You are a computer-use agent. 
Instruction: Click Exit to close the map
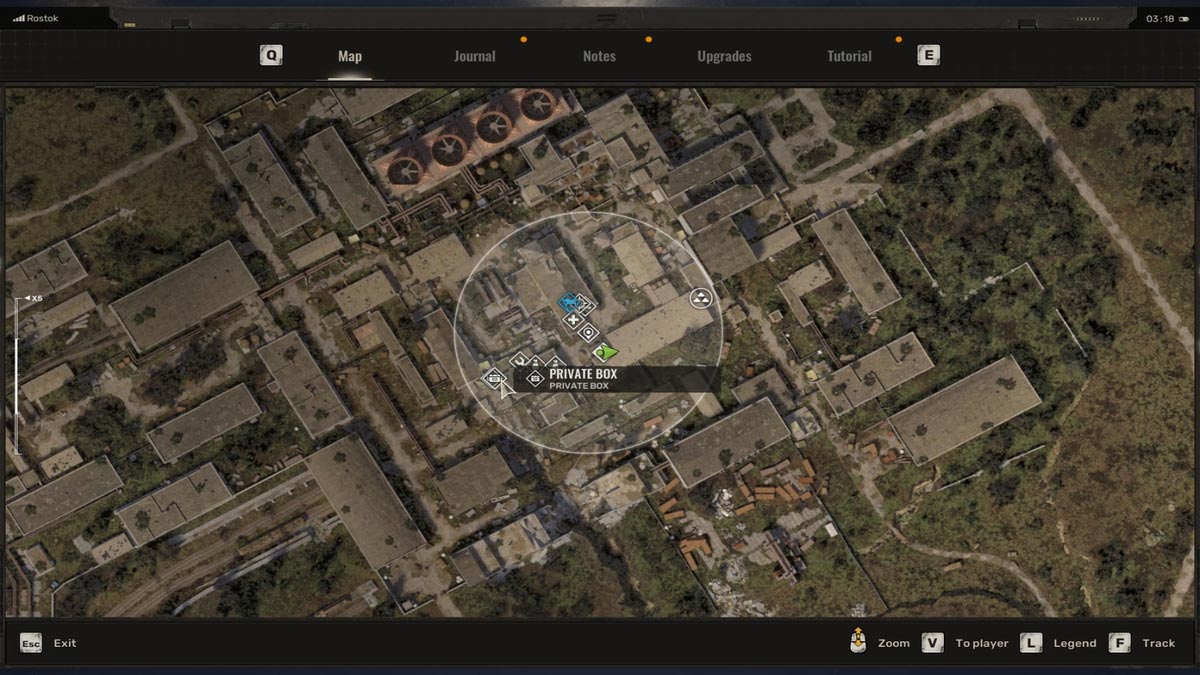click(45, 643)
